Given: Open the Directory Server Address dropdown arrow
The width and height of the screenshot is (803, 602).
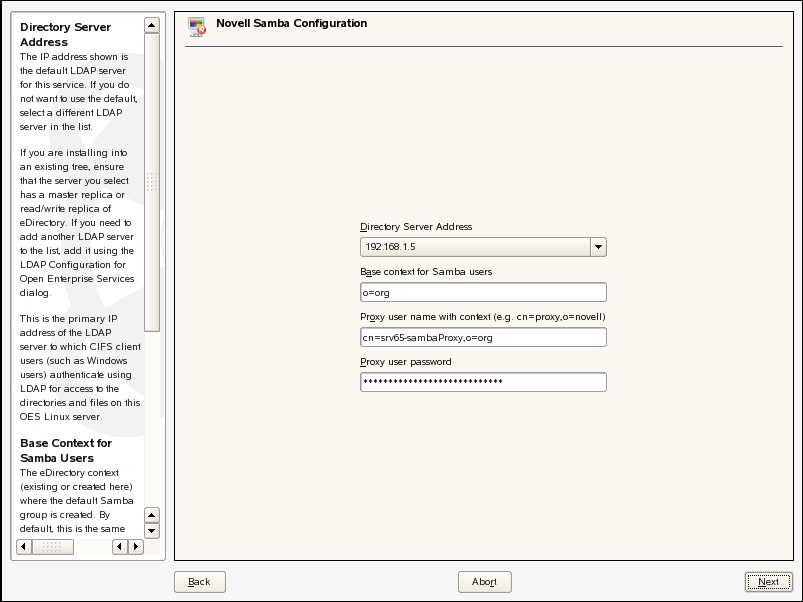Looking at the screenshot, I should [598, 247].
